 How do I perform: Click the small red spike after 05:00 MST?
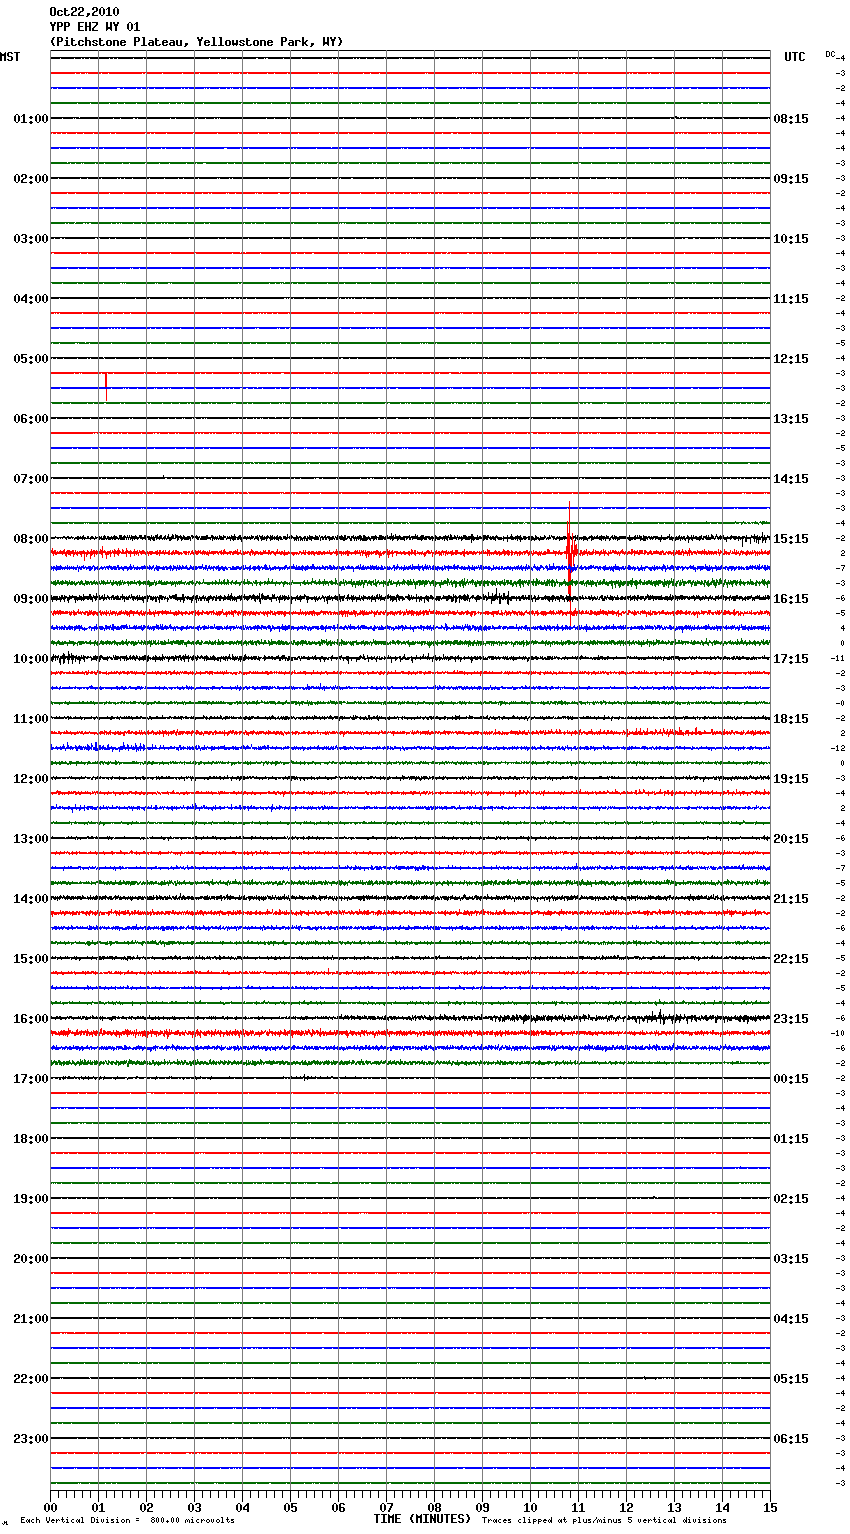tap(106, 386)
